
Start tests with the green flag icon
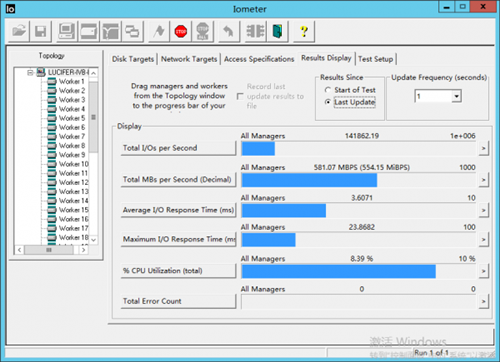point(159,32)
